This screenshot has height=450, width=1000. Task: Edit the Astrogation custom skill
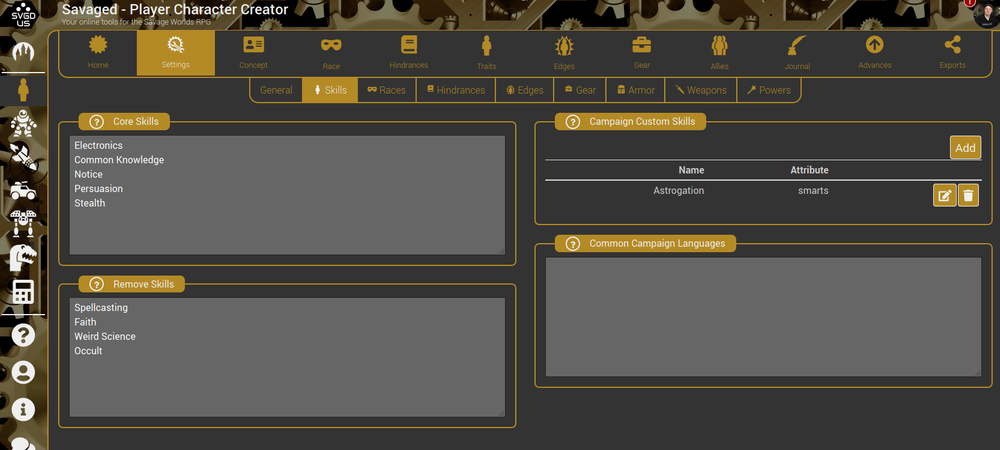(x=945, y=196)
